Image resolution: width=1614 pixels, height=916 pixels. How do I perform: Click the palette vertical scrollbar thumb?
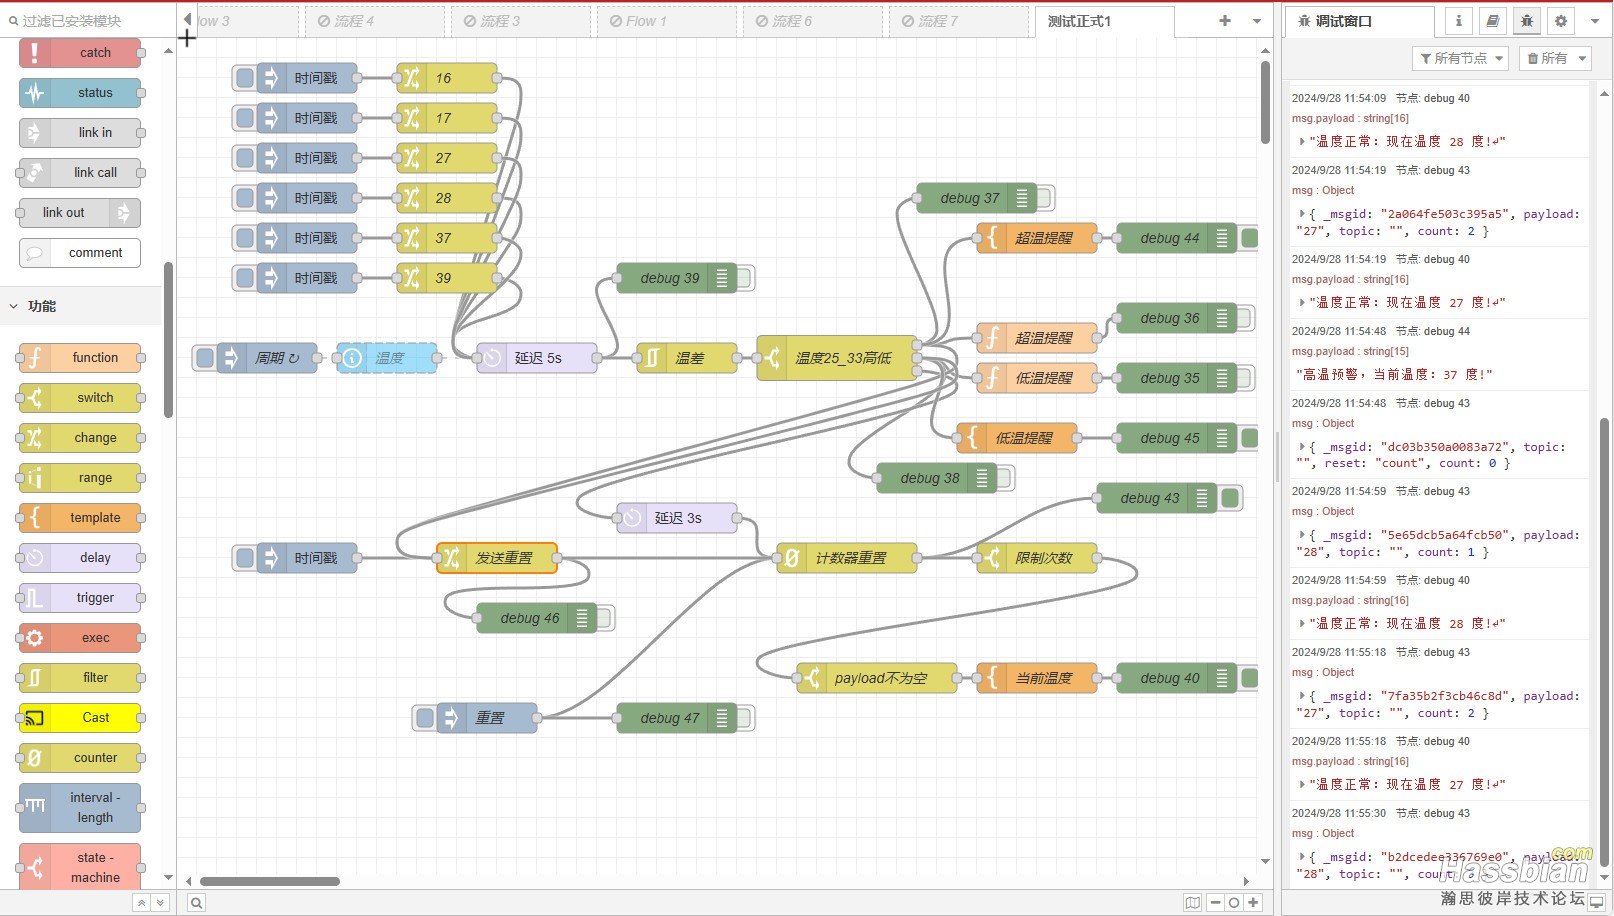coord(169,340)
